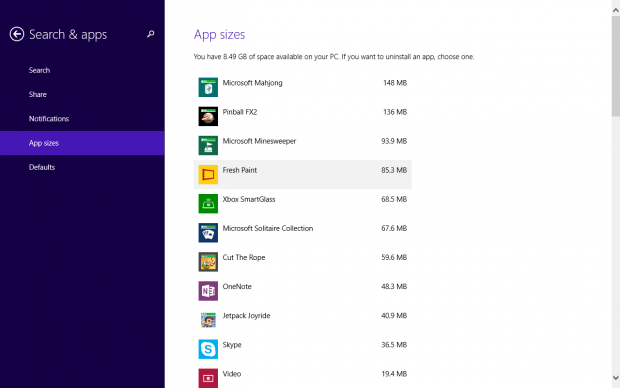The width and height of the screenshot is (620, 388).
Task: Click the 85.3 MB size value
Action: click(x=394, y=170)
